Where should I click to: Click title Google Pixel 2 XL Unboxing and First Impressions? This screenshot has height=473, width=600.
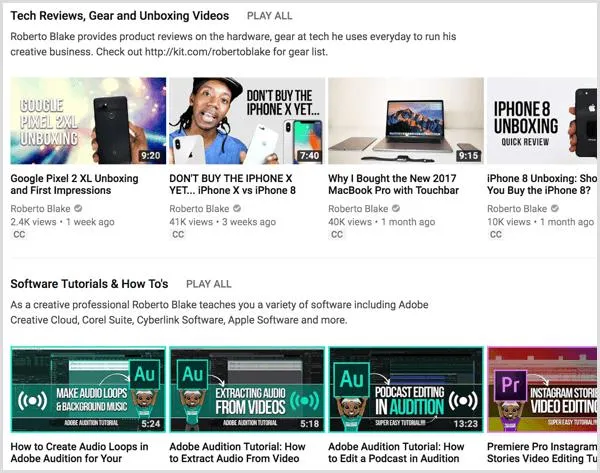coord(74,184)
